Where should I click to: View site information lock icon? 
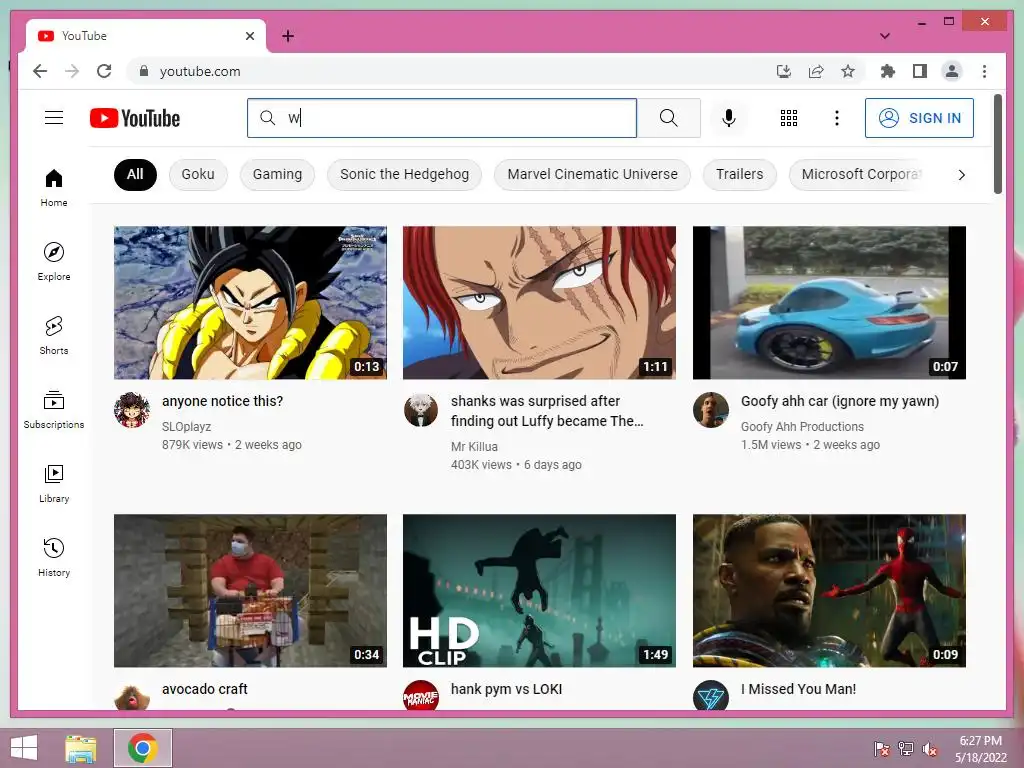[144, 71]
